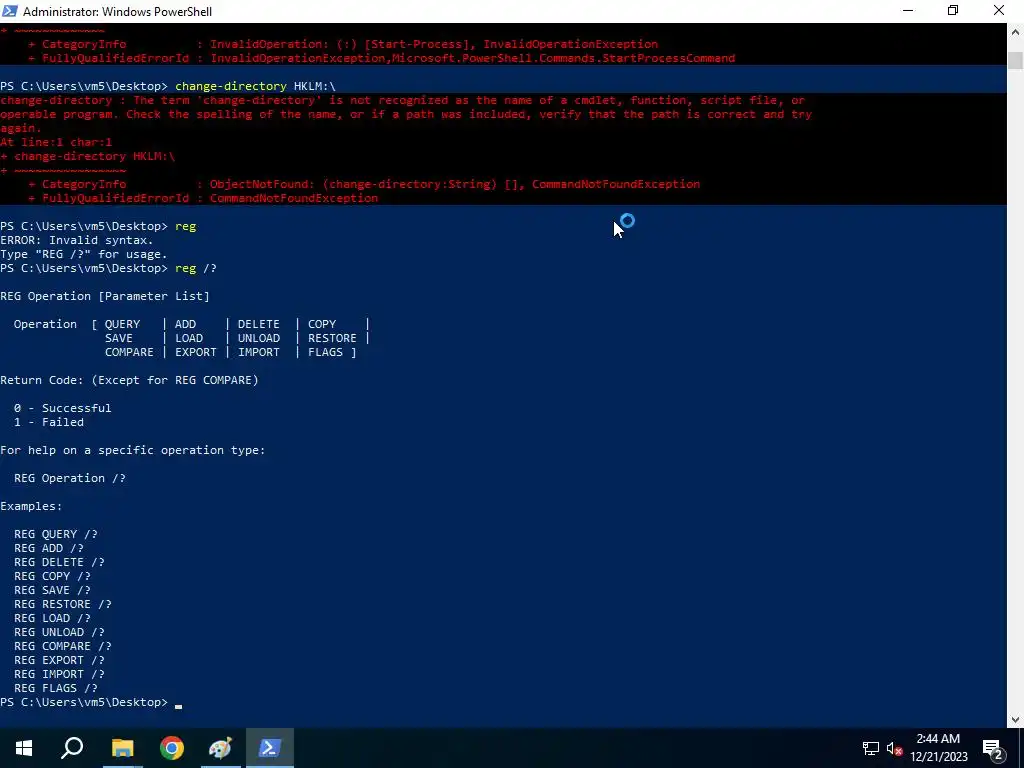The image size is (1024, 768).
Task: Click 'Type "REG /?" for usage.' line
Action: (84, 255)
